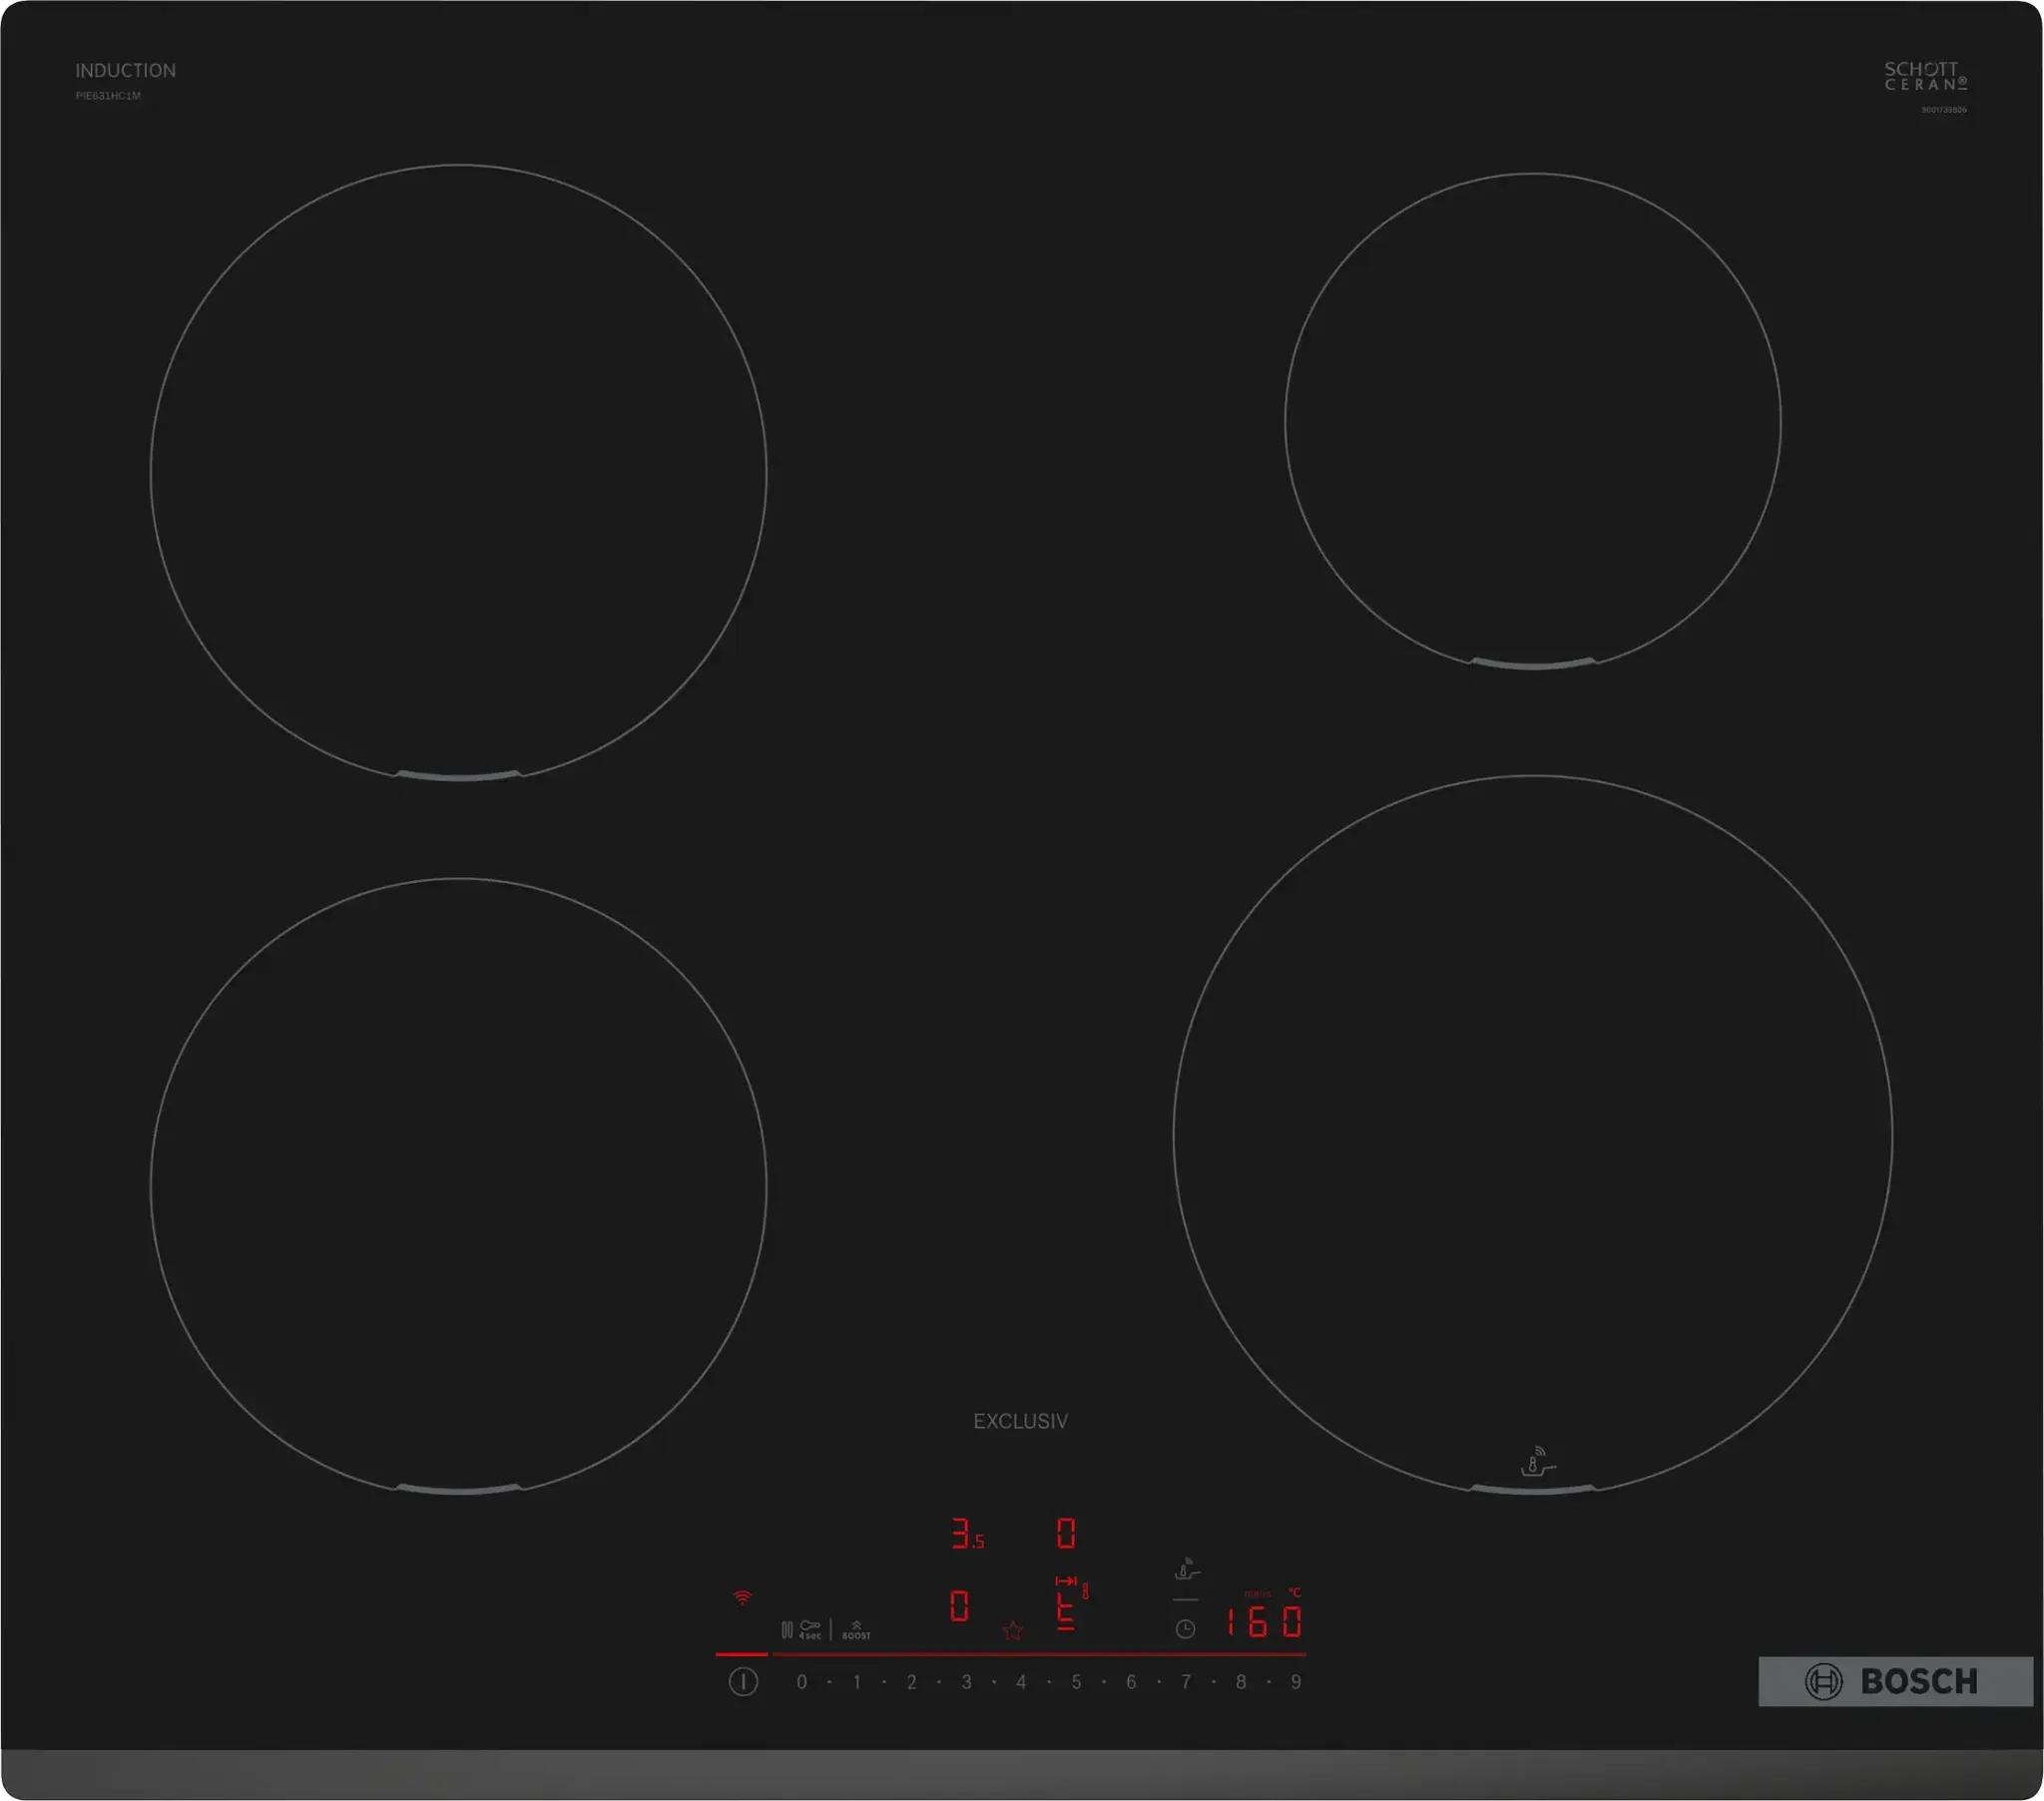Select the front-left zone display showing 0
The height and width of the screenshot is (1801, 2044).
click(x=959, y=1606)
